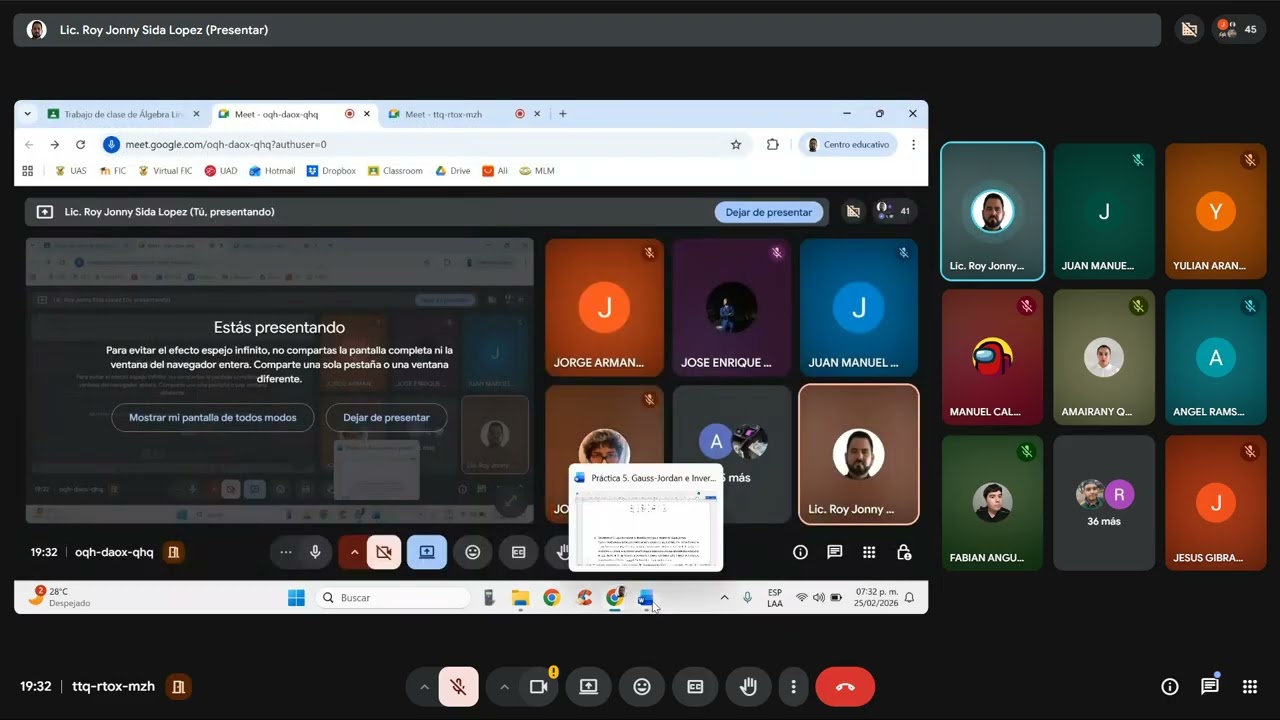The height and width of the screenshot is (720, 1280).
Task: Toggle captions in outer Meet bar
Action: (695, 687)
